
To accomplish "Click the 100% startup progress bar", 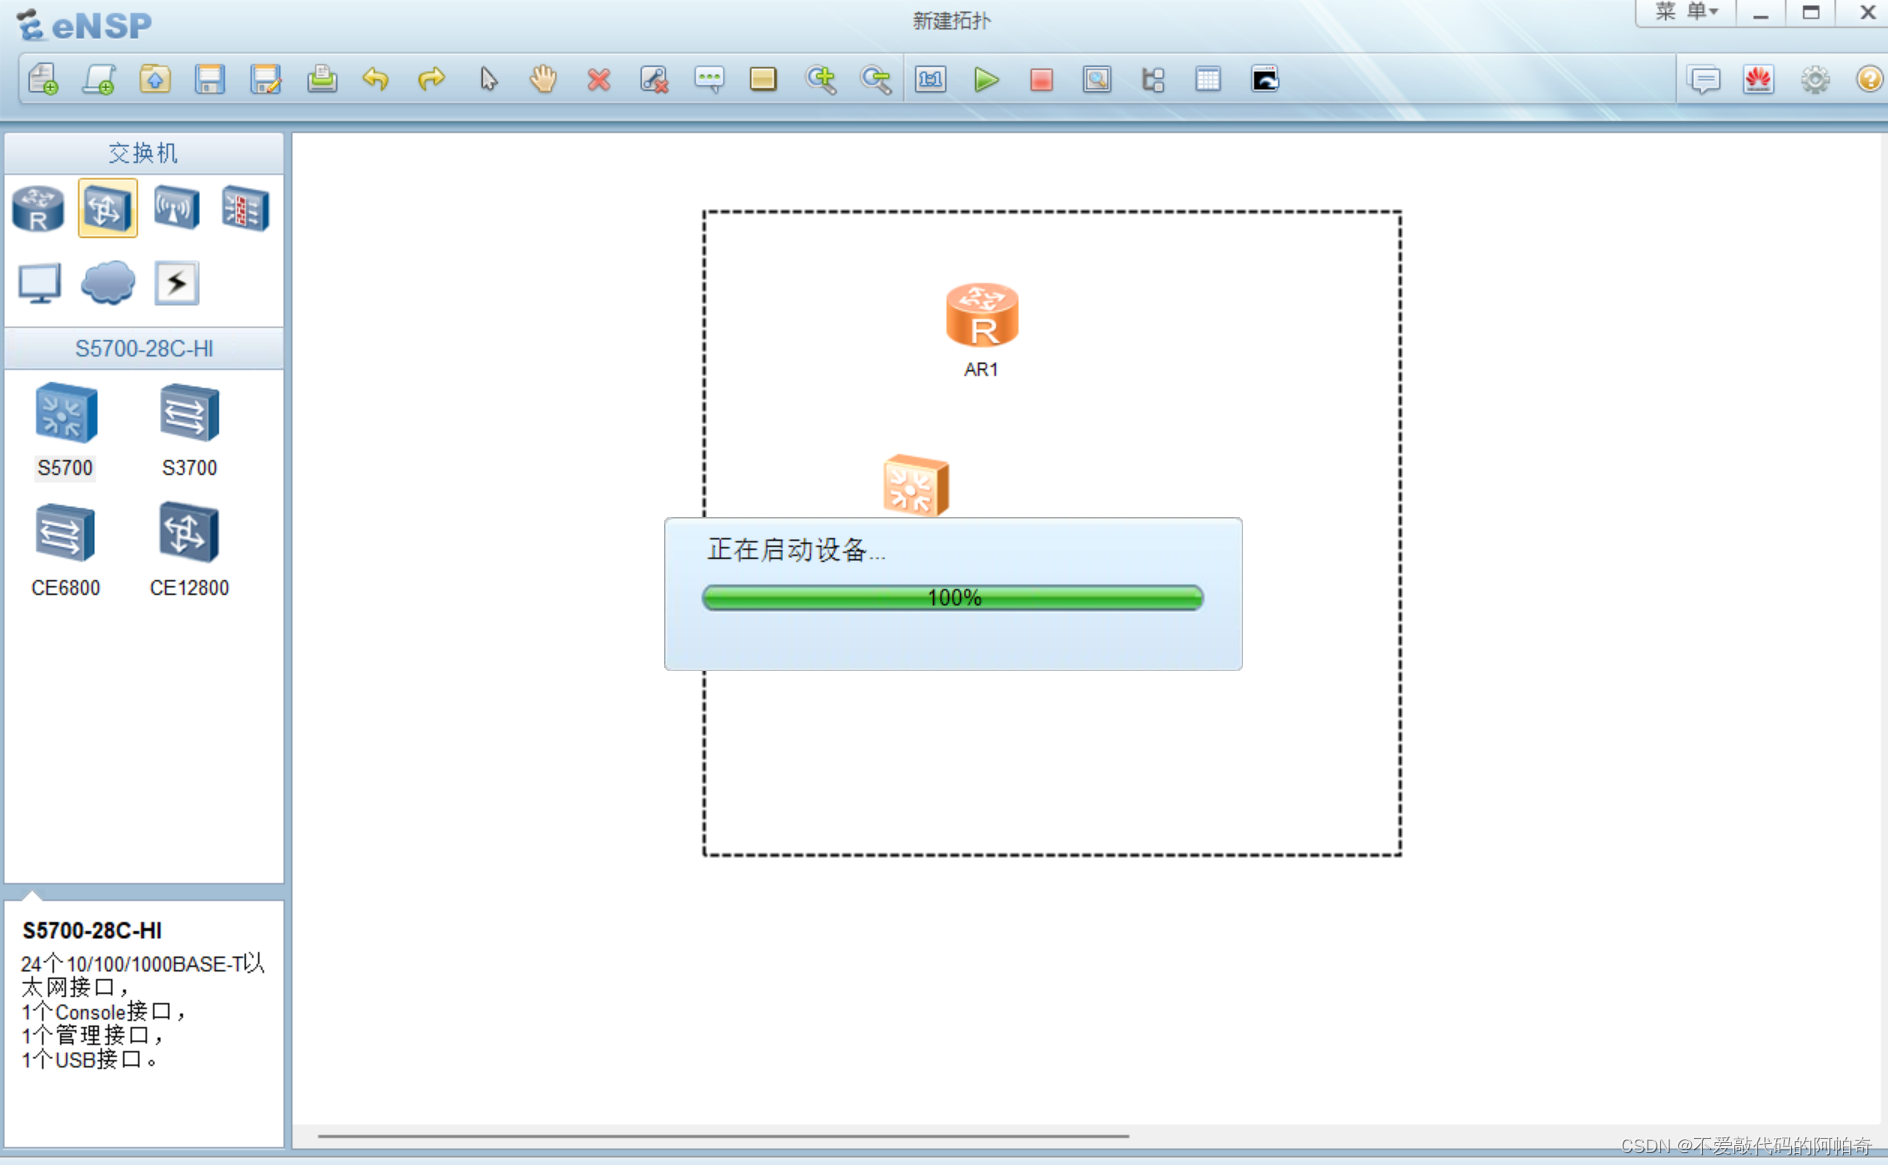I will pyautogui.click(x=953, y=598).
